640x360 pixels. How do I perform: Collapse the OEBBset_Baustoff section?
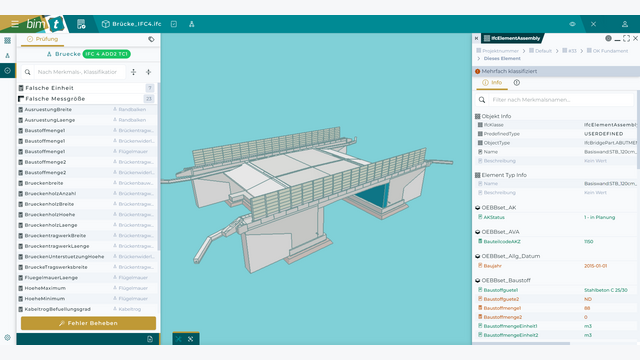503,280
